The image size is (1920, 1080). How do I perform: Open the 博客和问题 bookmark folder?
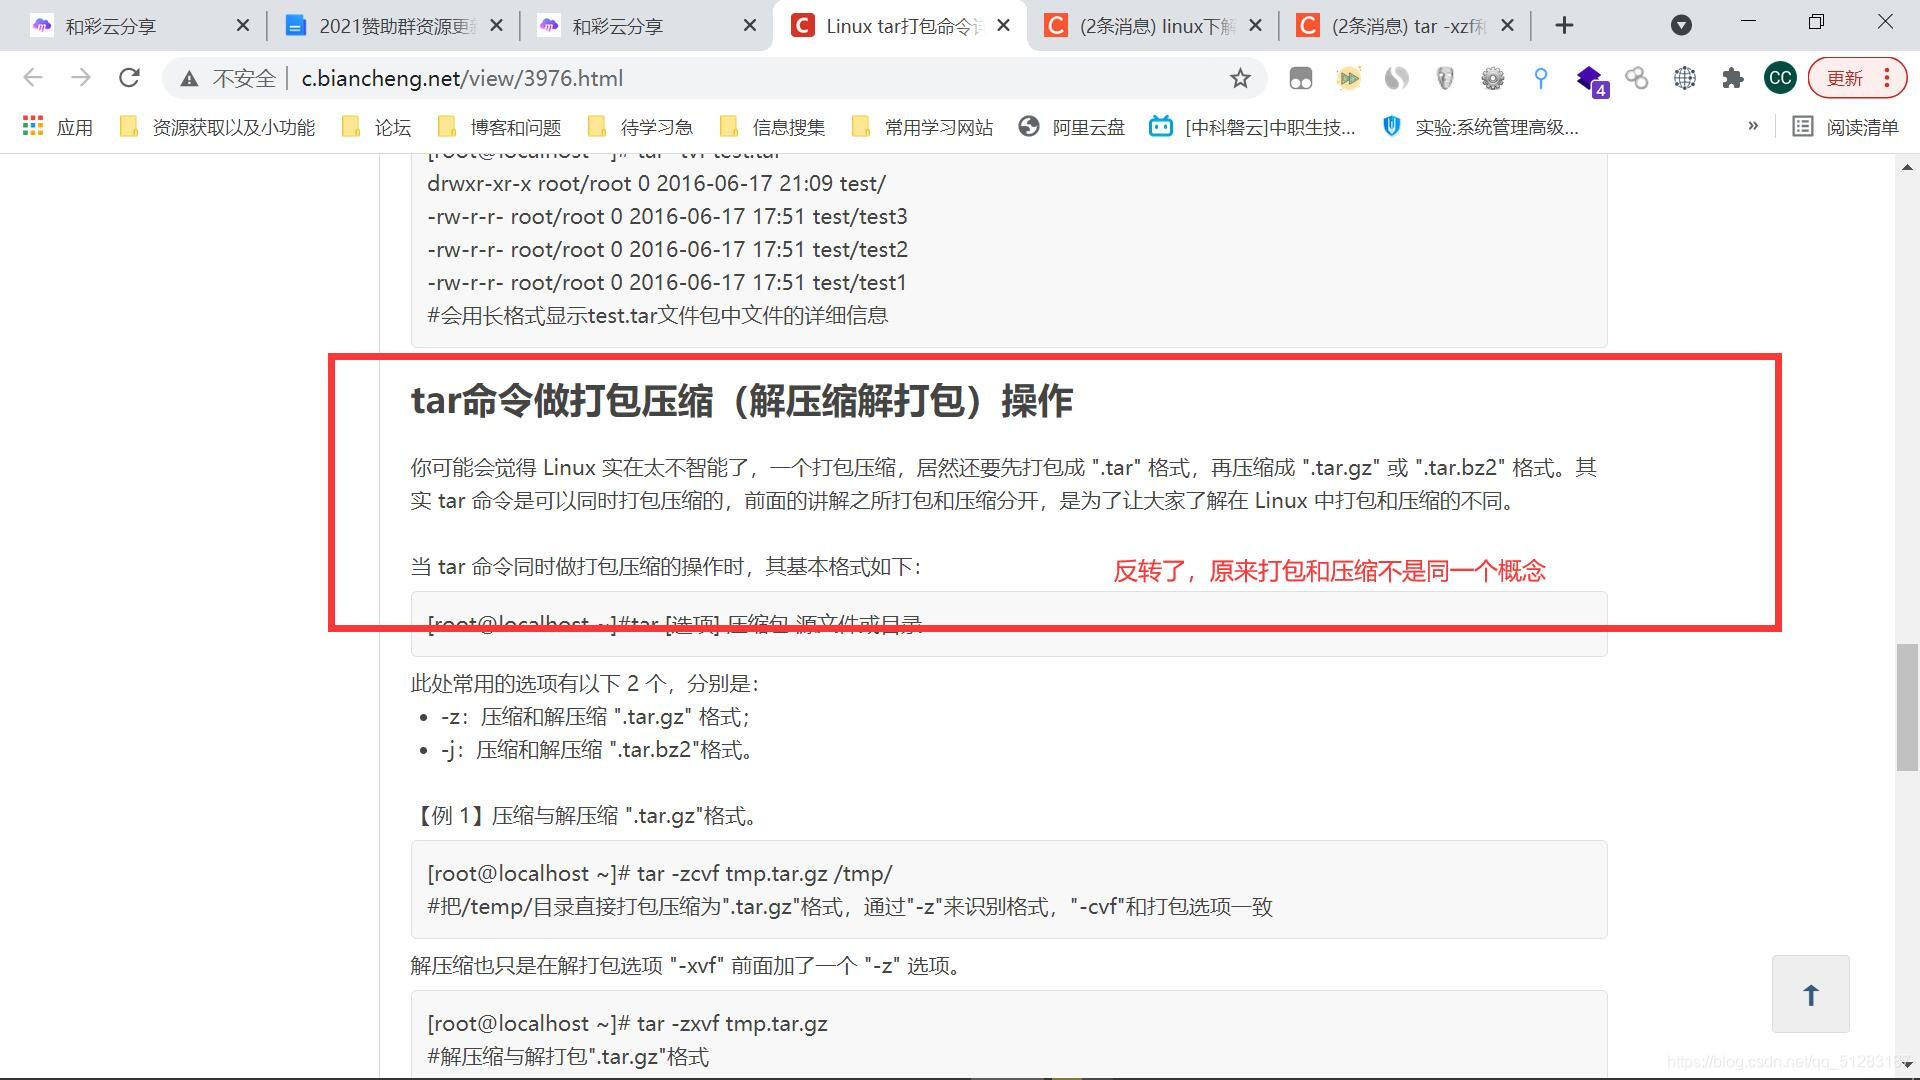(x=500, y=127)
